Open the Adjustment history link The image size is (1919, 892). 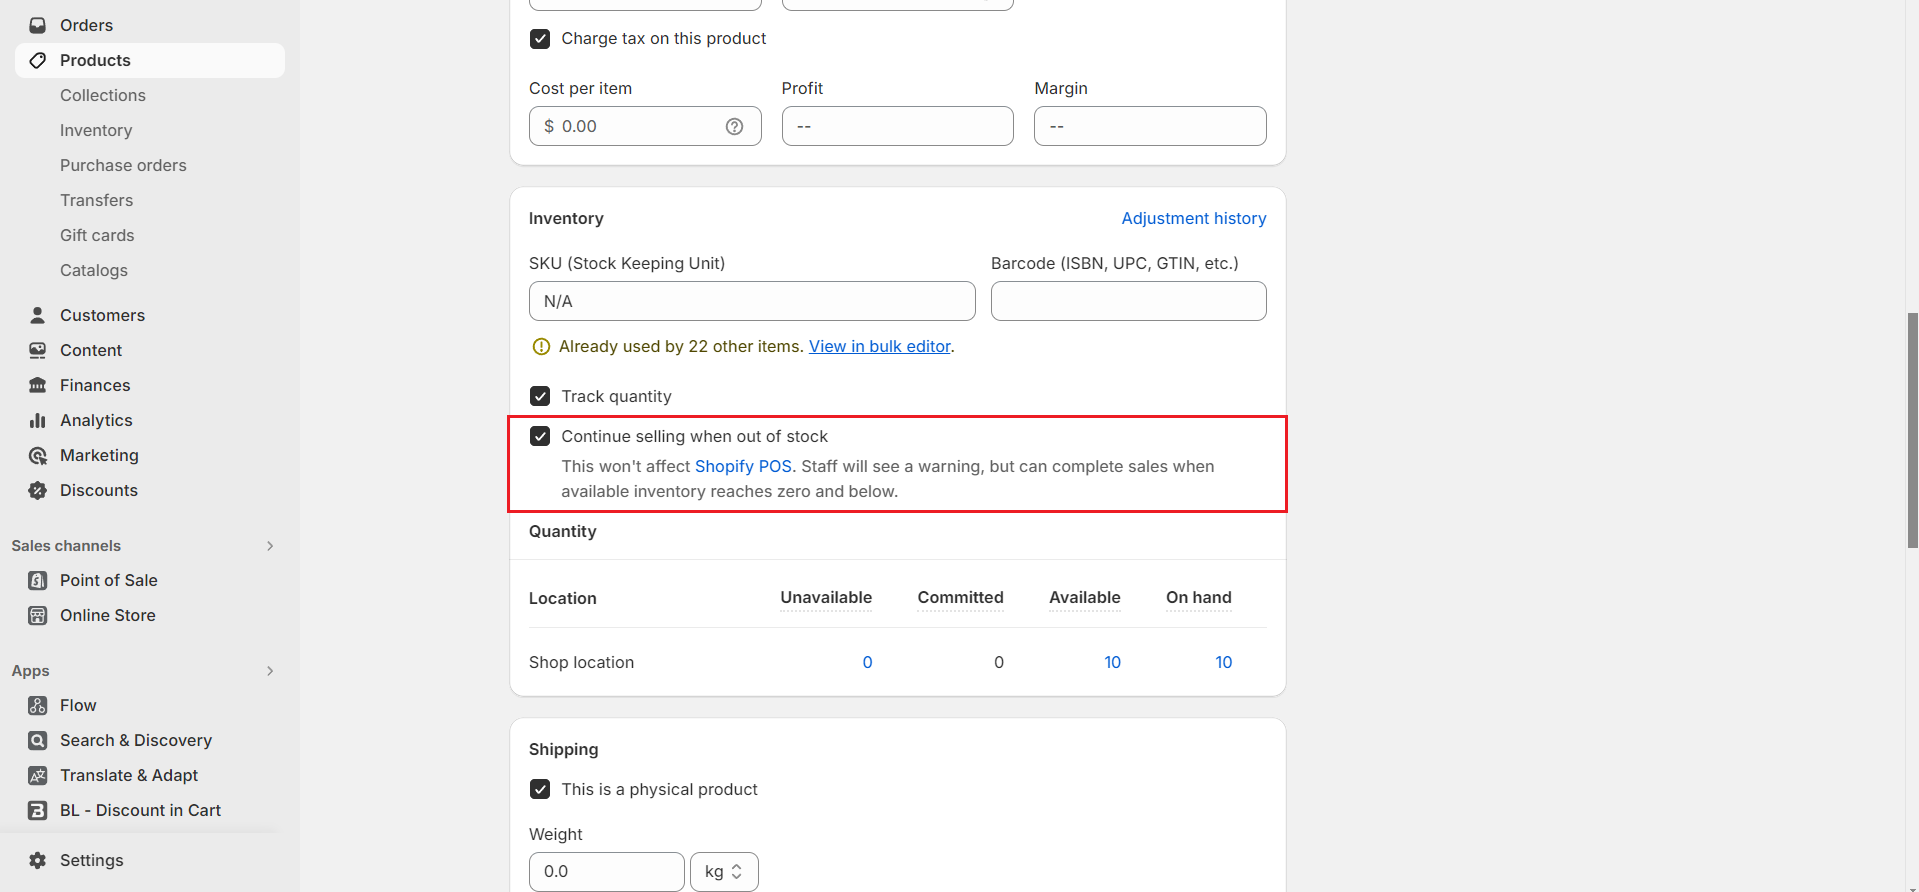point(1193,219)
